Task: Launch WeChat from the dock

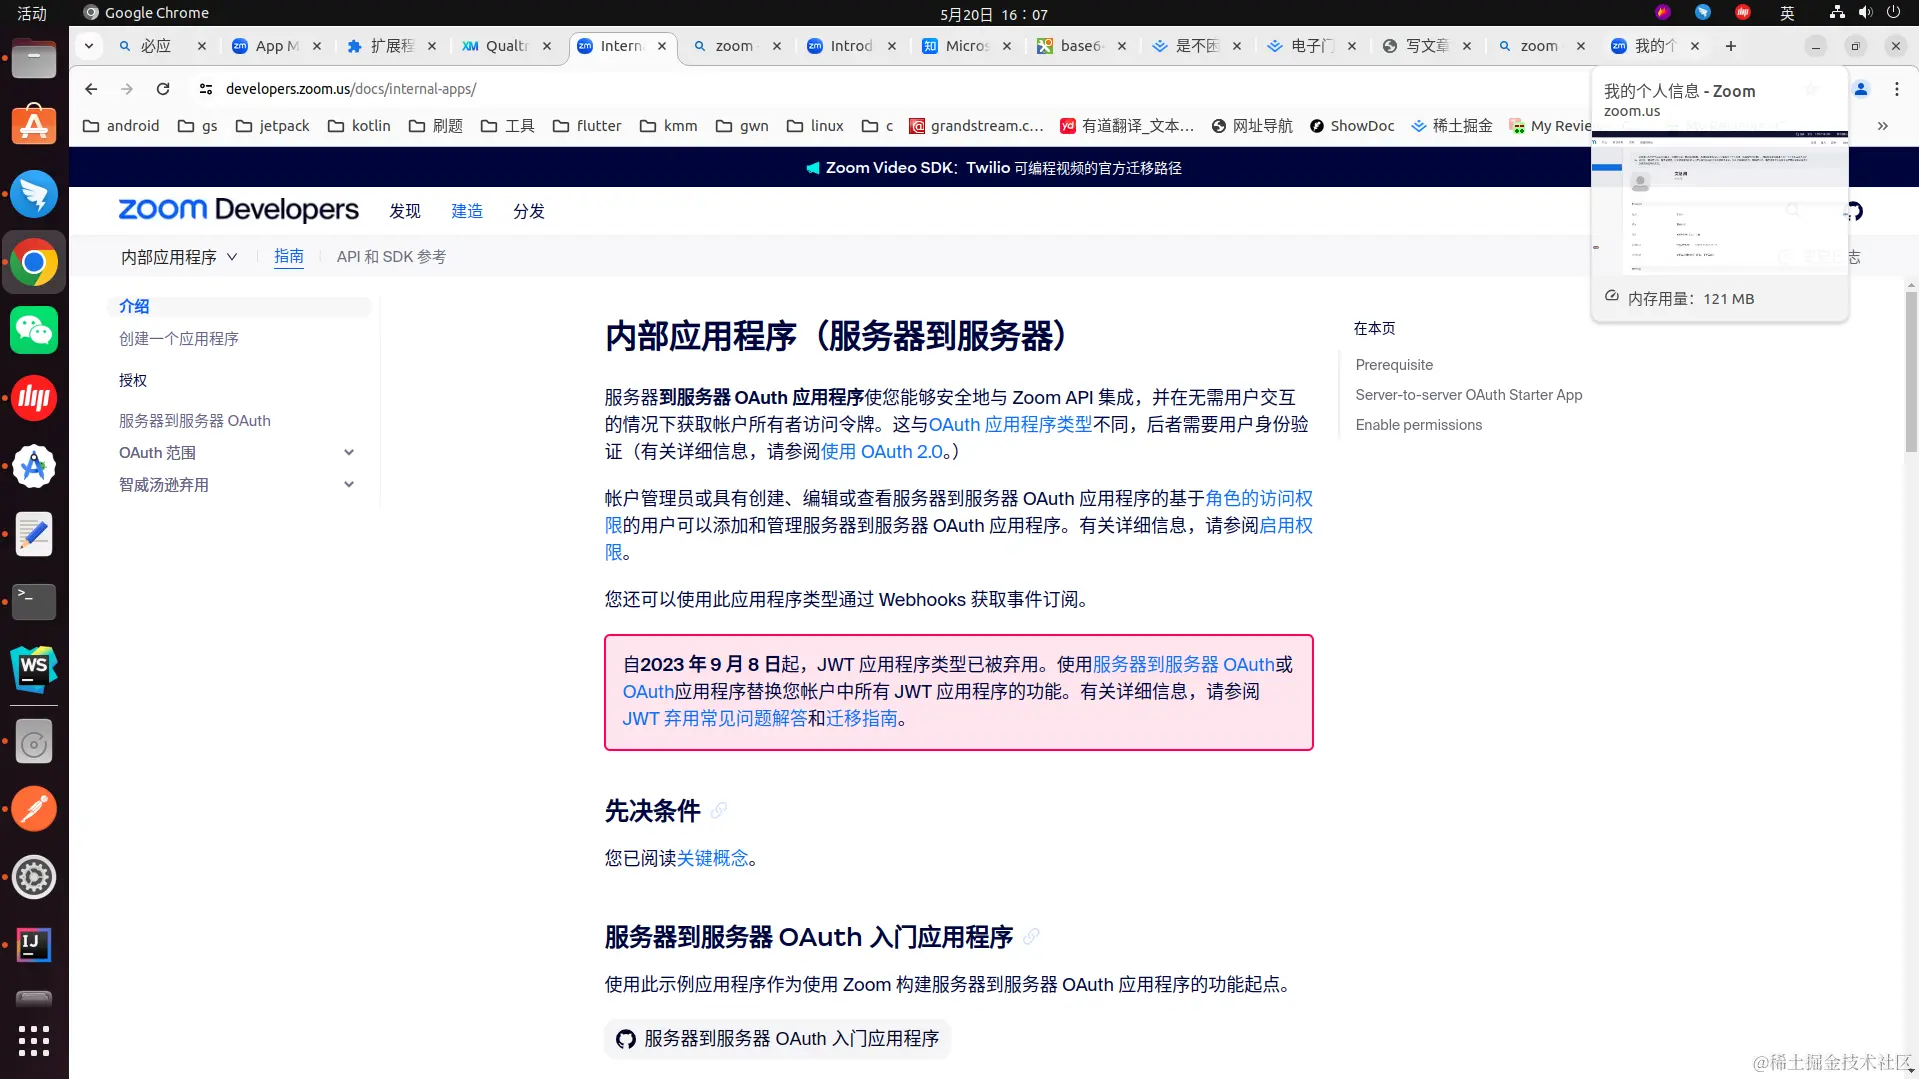Action: (34, 330)
